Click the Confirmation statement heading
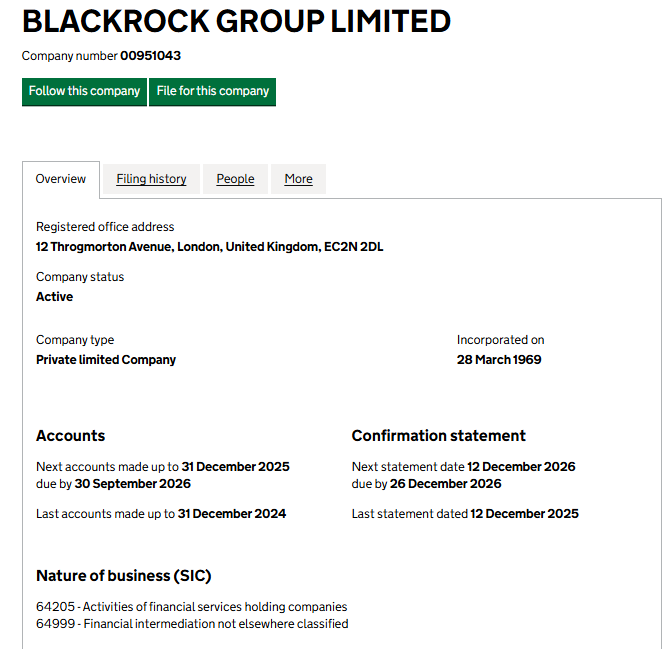 click(438, 436)
